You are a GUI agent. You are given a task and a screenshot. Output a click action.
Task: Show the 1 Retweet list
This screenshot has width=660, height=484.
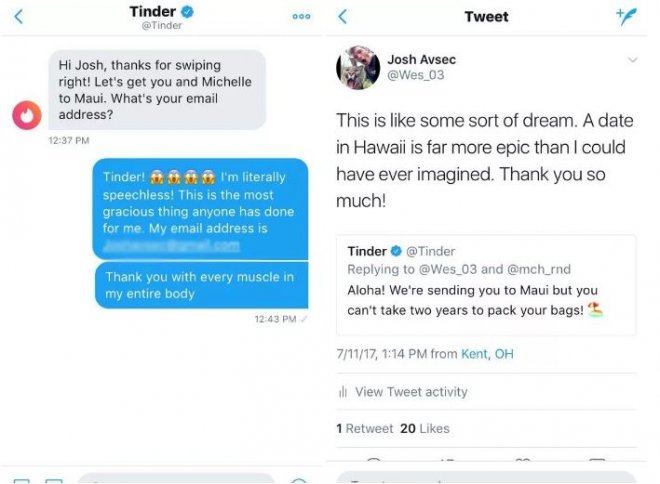point(365,428)
